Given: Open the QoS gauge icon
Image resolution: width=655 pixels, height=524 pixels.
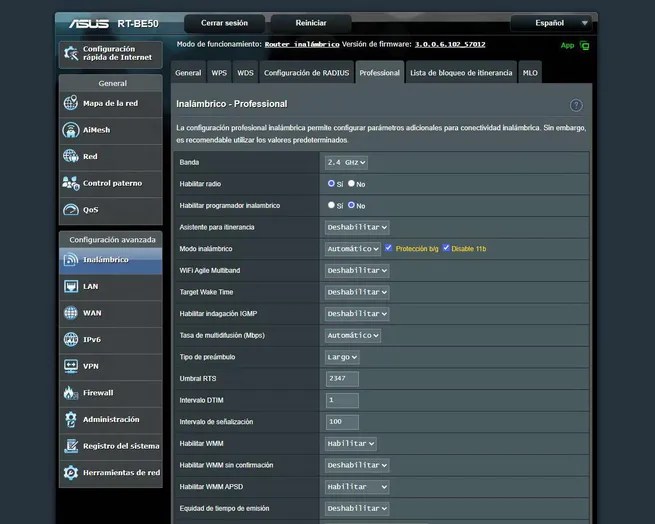Looking at the screenshot, I should pyautogui.click(x=71, y=210).
